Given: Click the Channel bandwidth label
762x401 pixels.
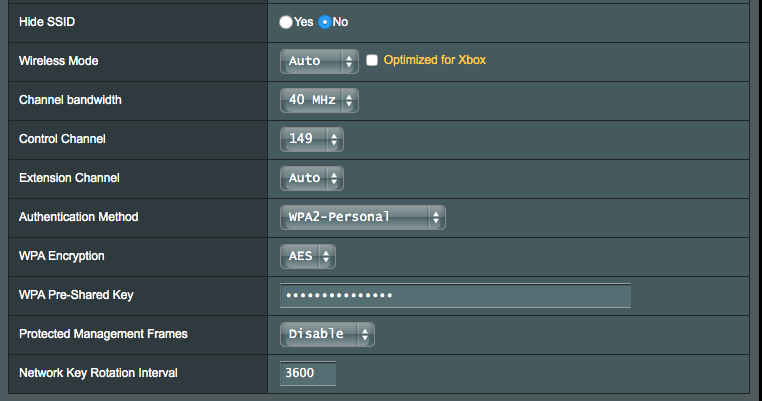Looking at the screenshot, I should coord(69,100).
